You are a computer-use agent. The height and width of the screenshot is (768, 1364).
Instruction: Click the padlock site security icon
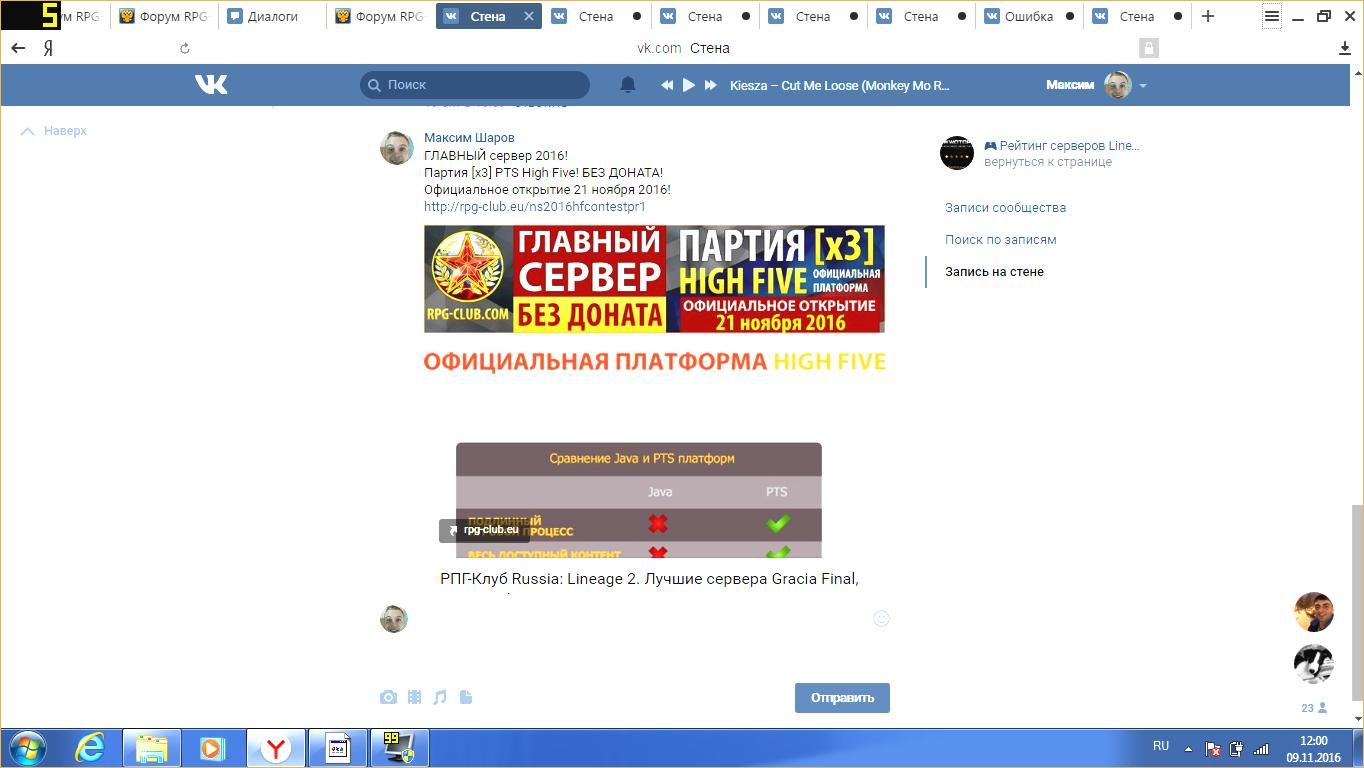(x=1148, y=48)
